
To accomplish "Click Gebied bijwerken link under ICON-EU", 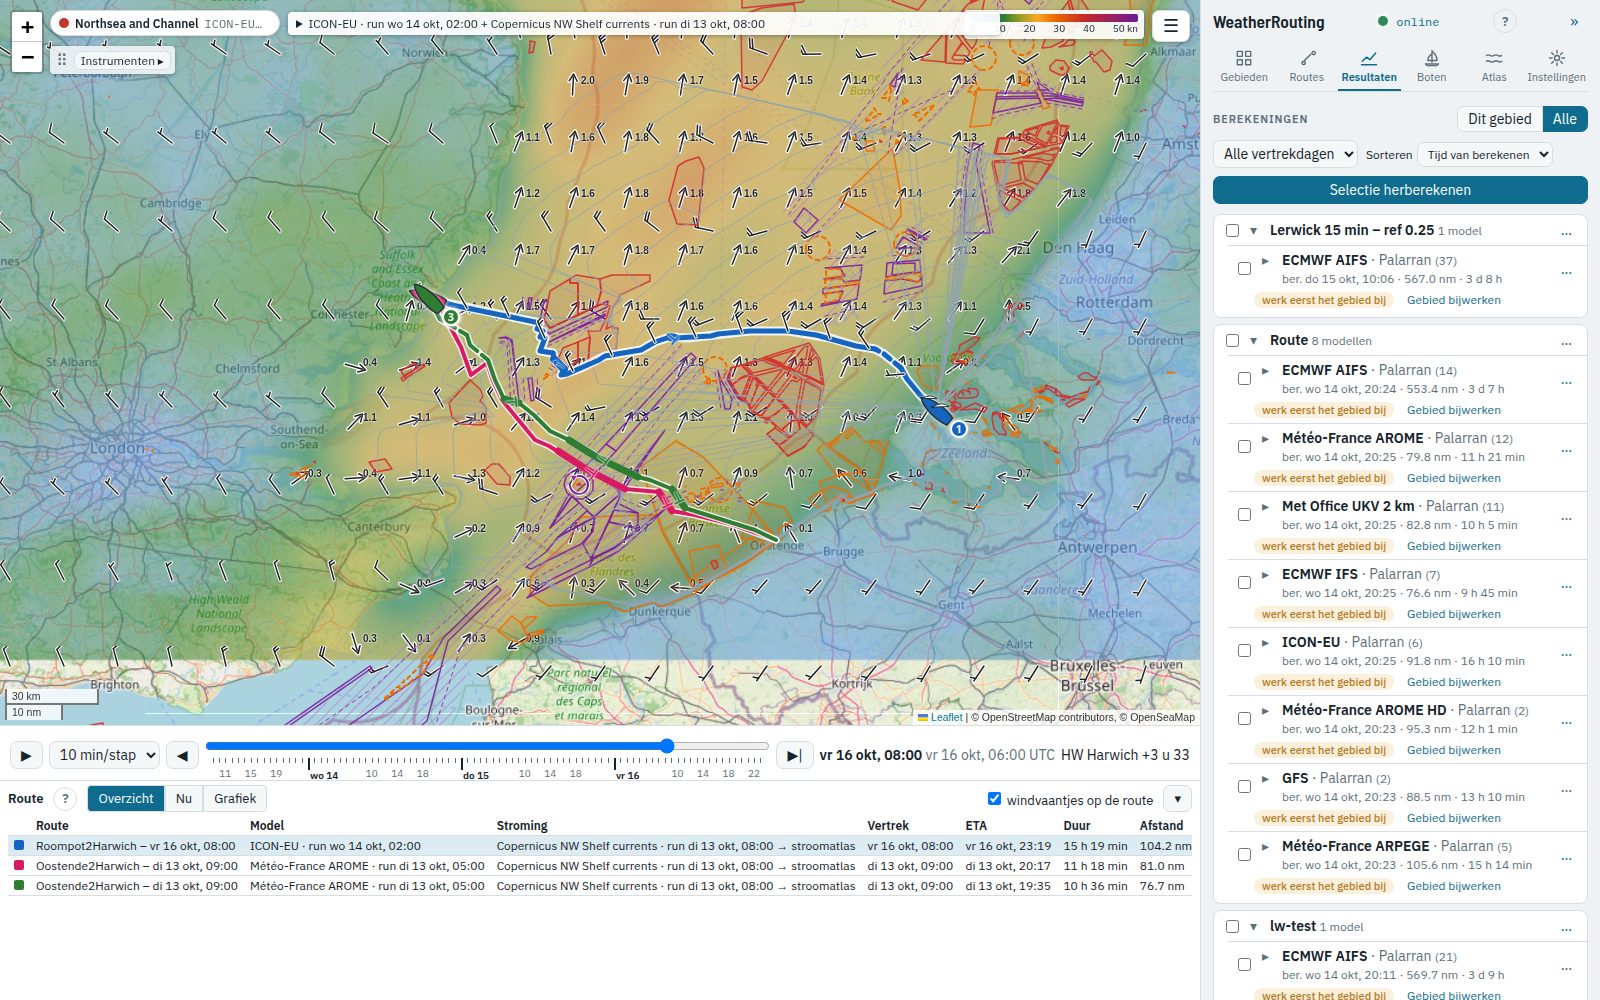I will 1453,682.
